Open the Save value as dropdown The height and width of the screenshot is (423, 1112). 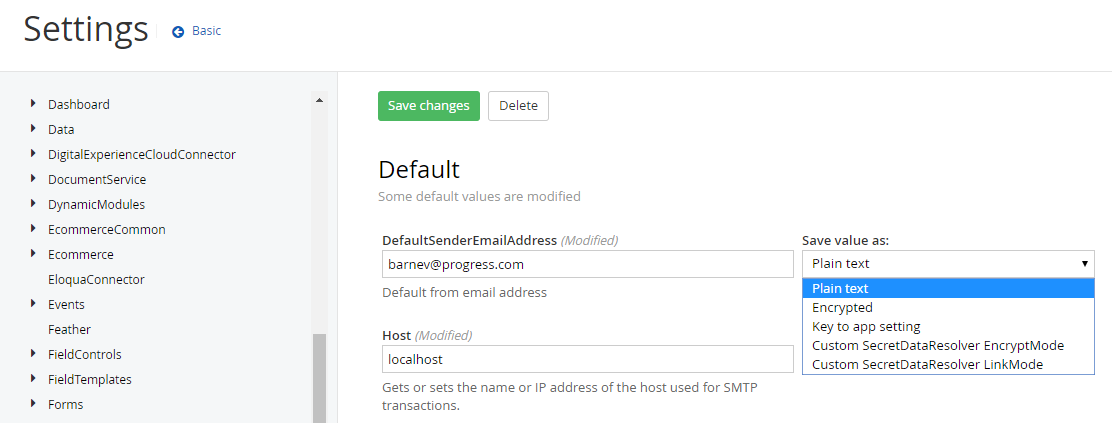click(948, 264)
